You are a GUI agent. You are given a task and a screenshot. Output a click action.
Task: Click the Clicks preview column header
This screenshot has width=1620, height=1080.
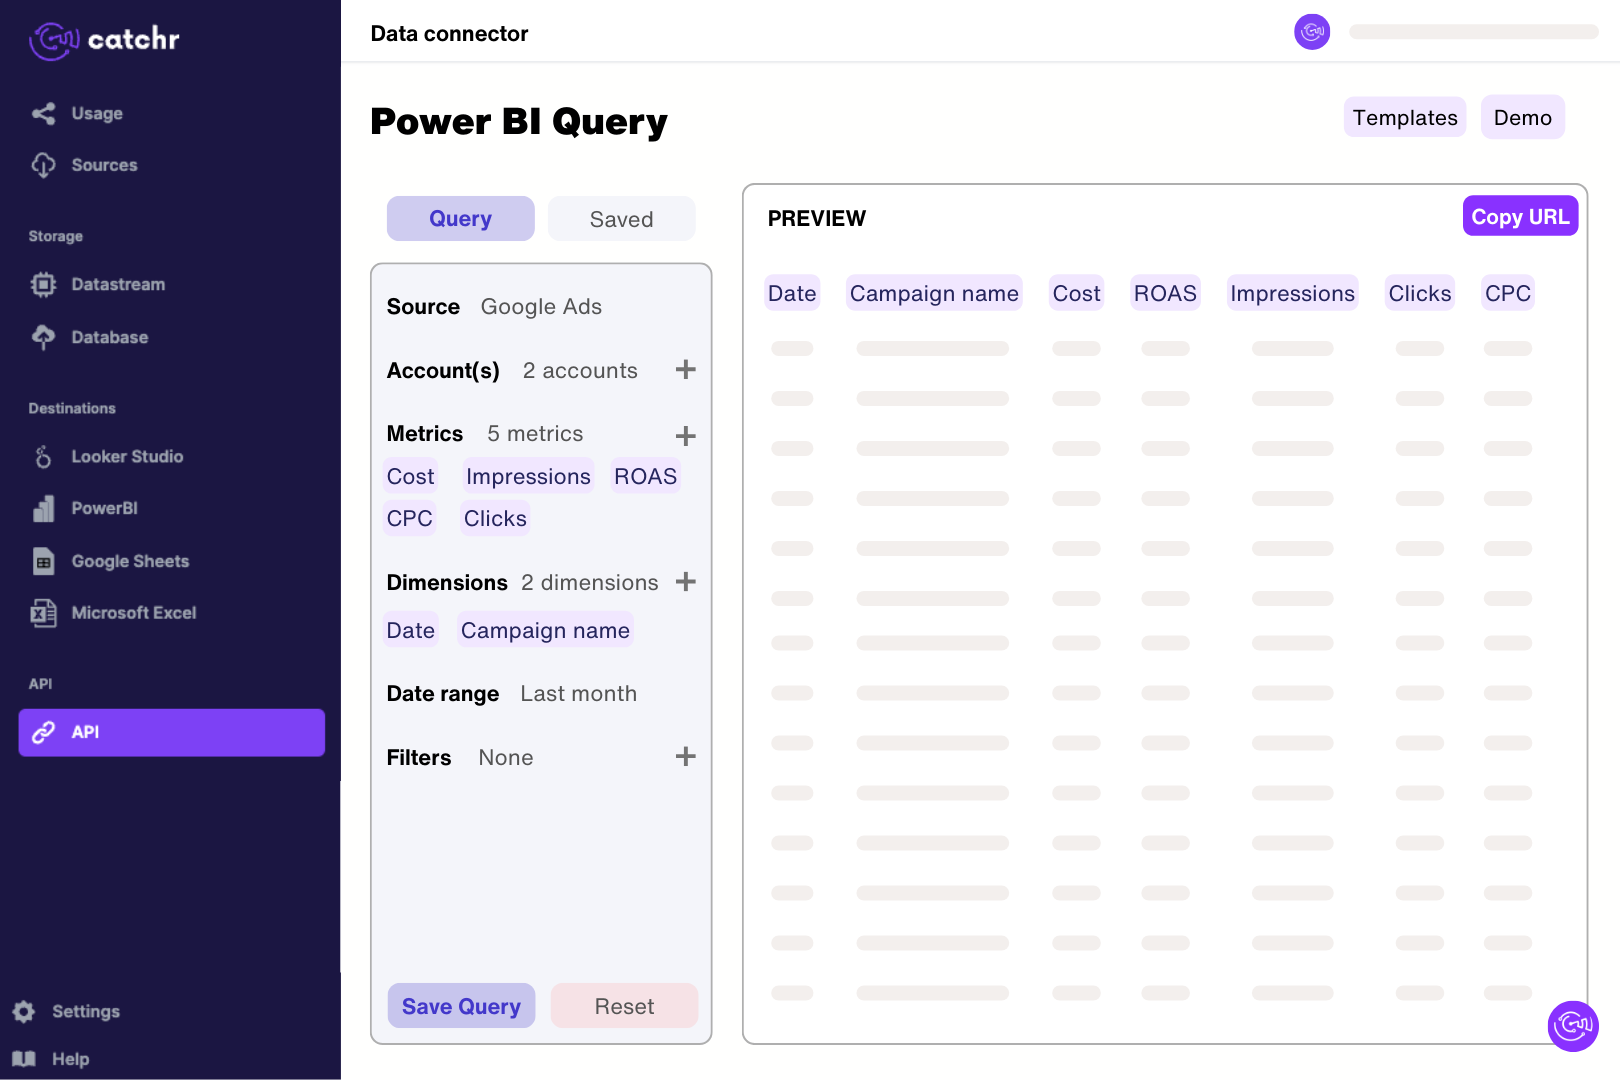1420,293
